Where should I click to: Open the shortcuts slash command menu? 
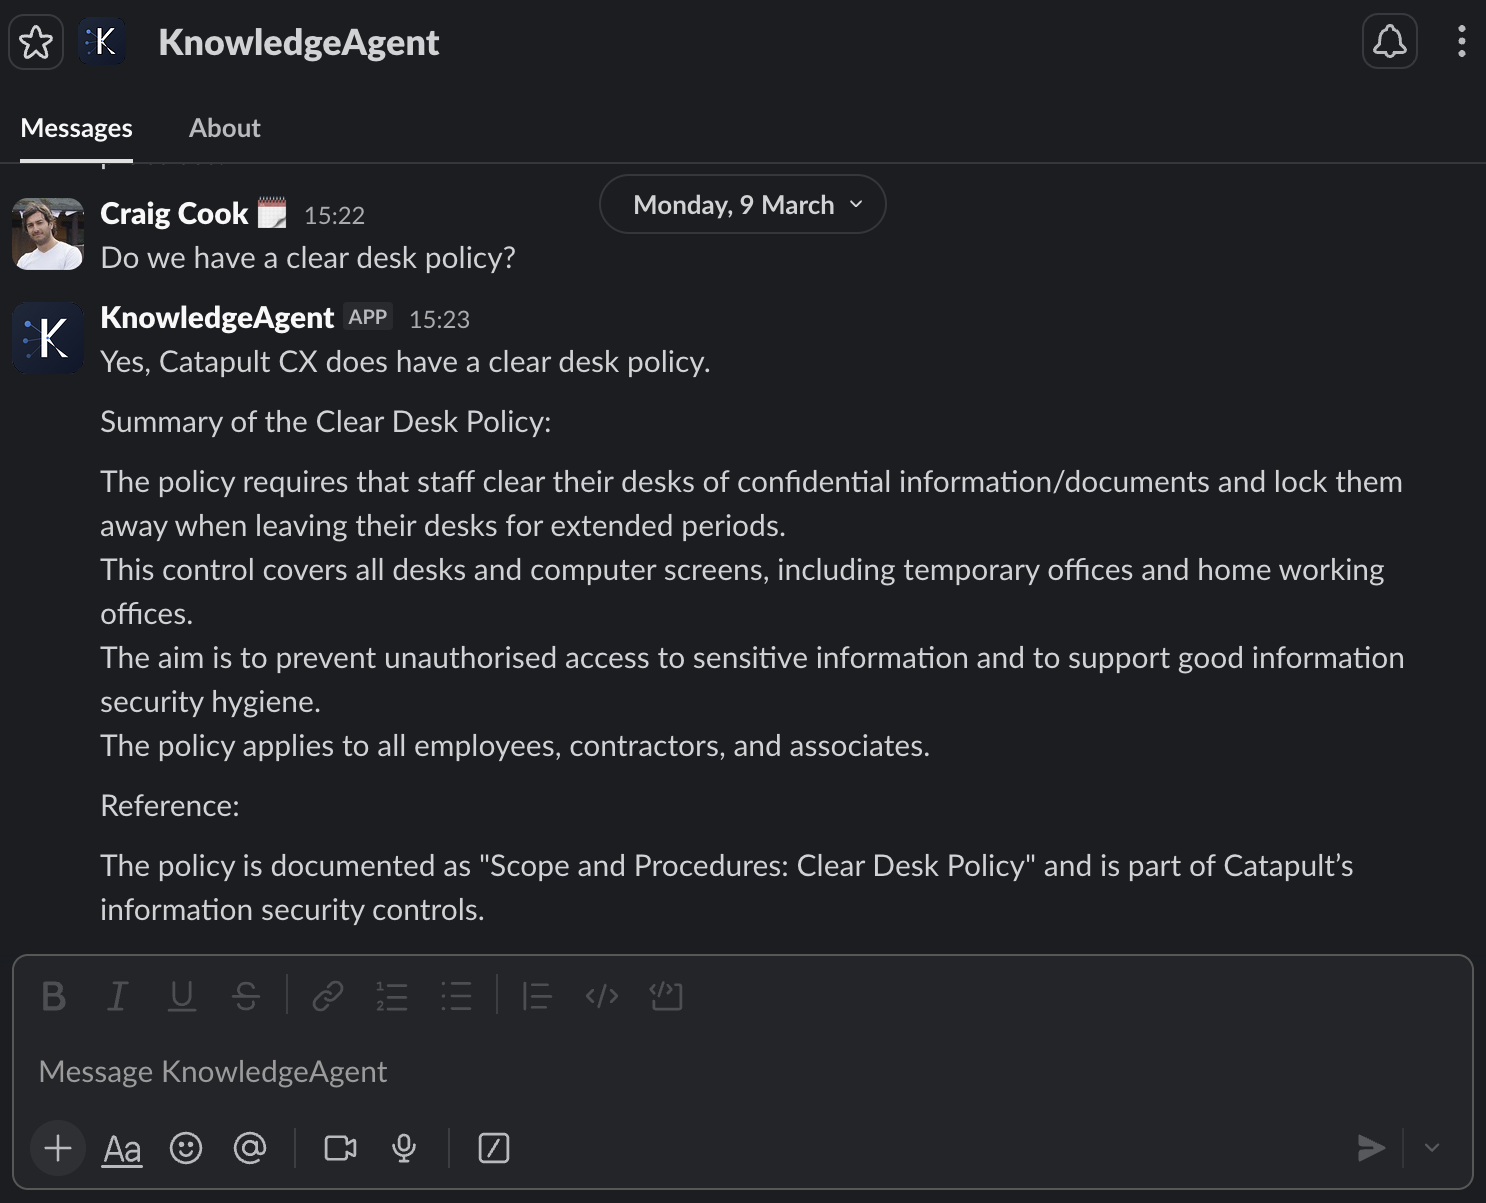(493, 1148)
